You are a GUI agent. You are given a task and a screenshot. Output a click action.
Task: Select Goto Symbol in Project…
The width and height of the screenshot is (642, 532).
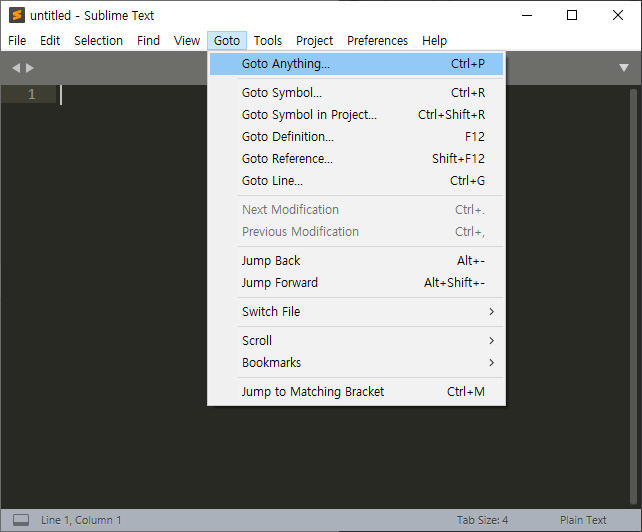[x=356, y=115]
